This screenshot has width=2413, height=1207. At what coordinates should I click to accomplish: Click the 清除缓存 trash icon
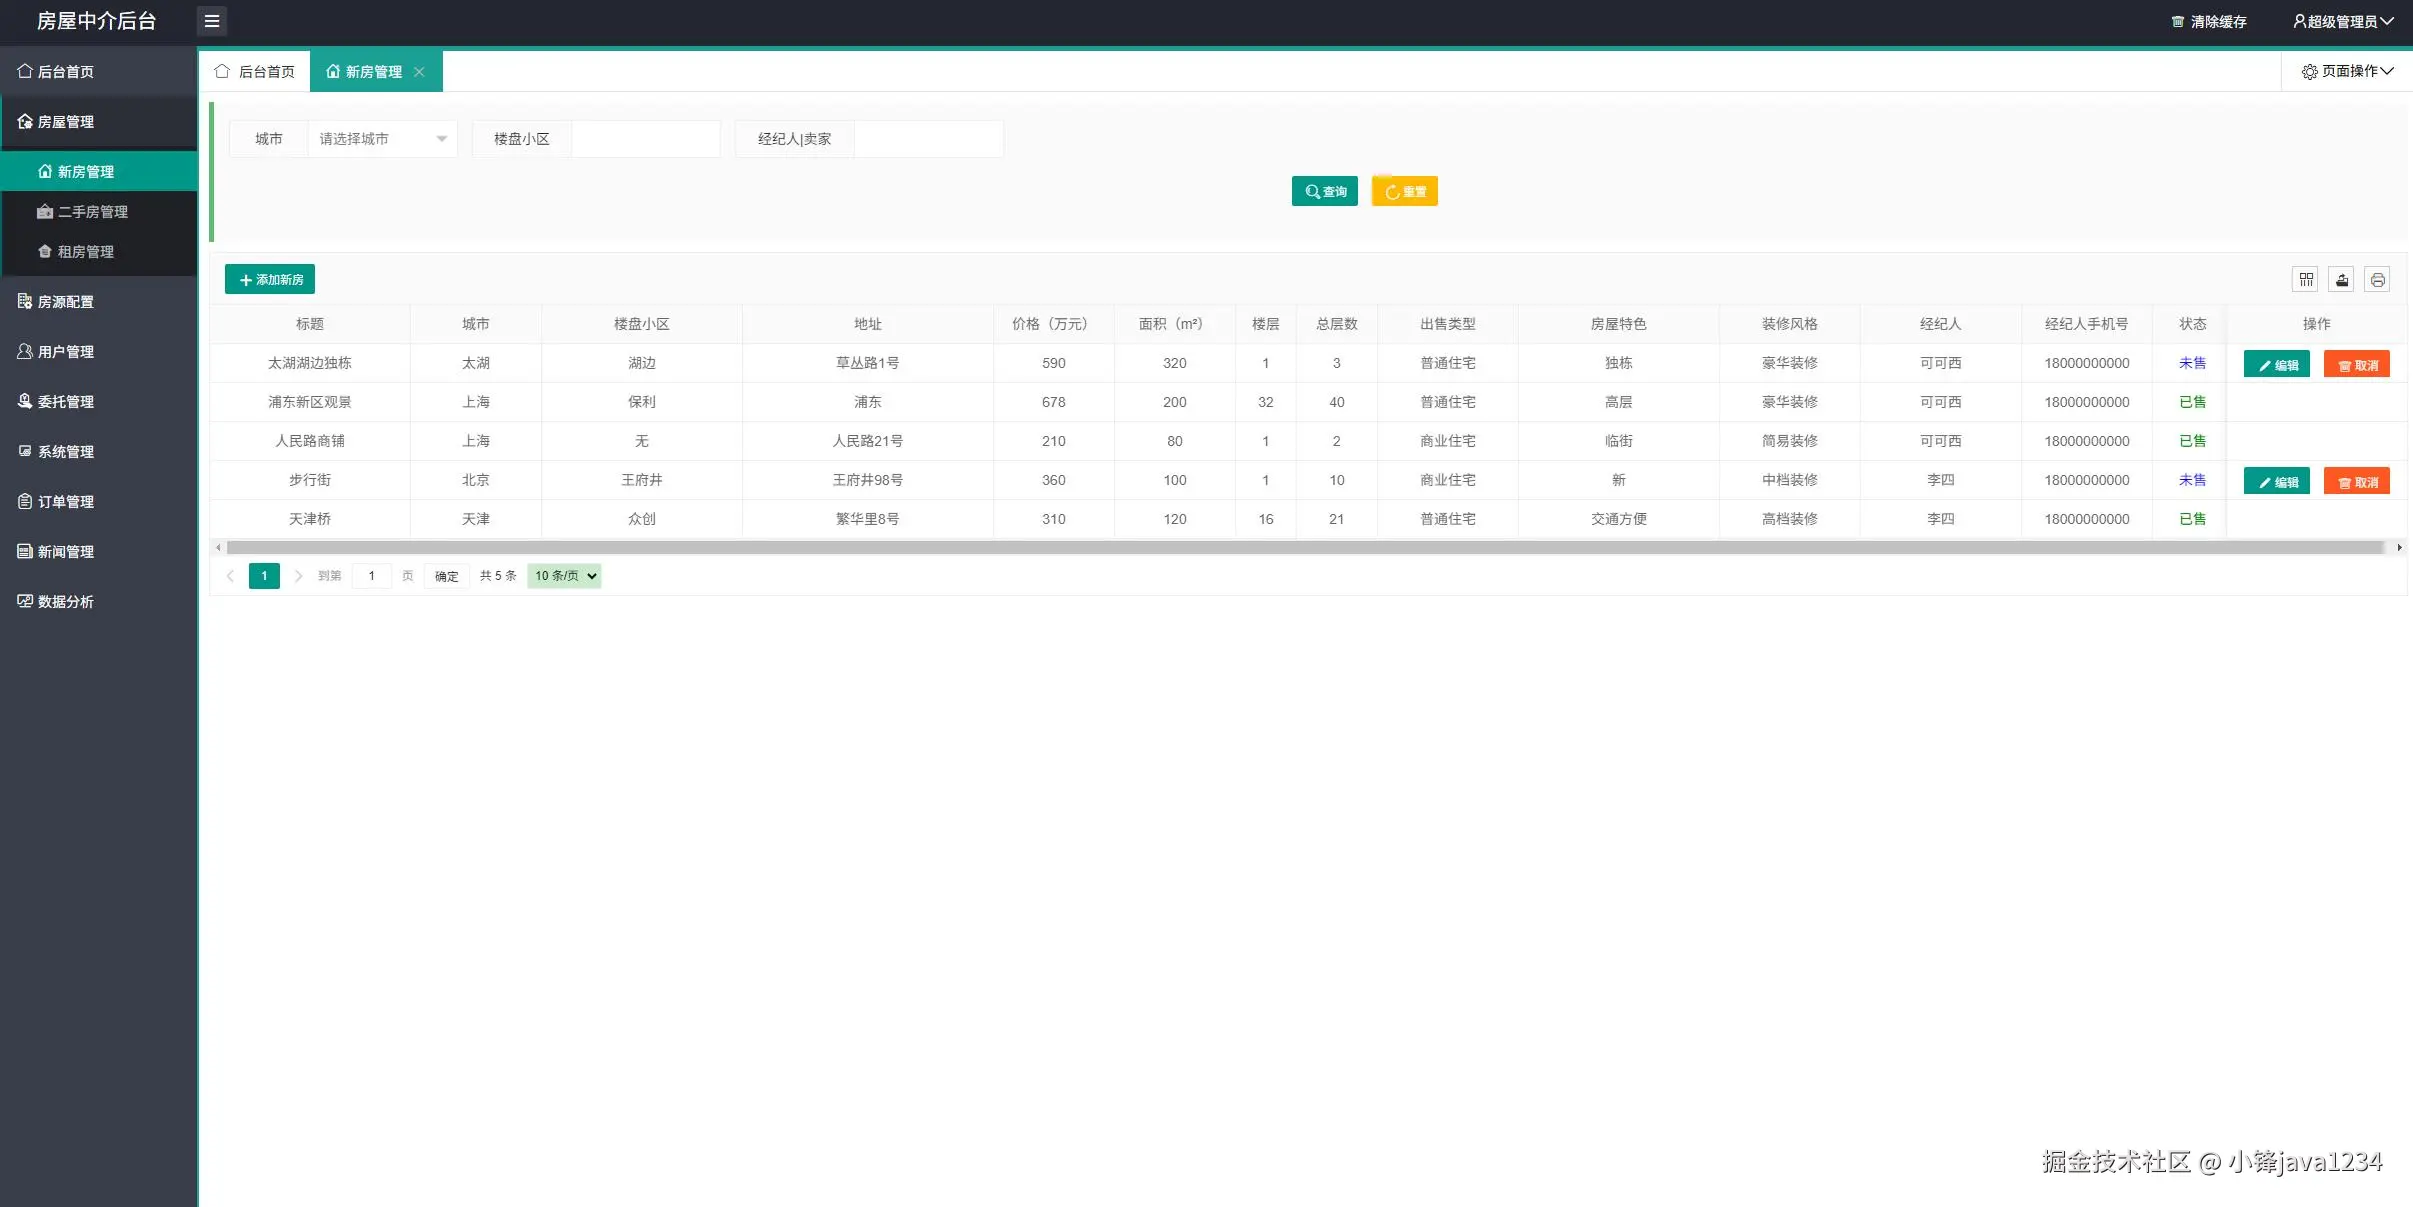click(2177, 22)
